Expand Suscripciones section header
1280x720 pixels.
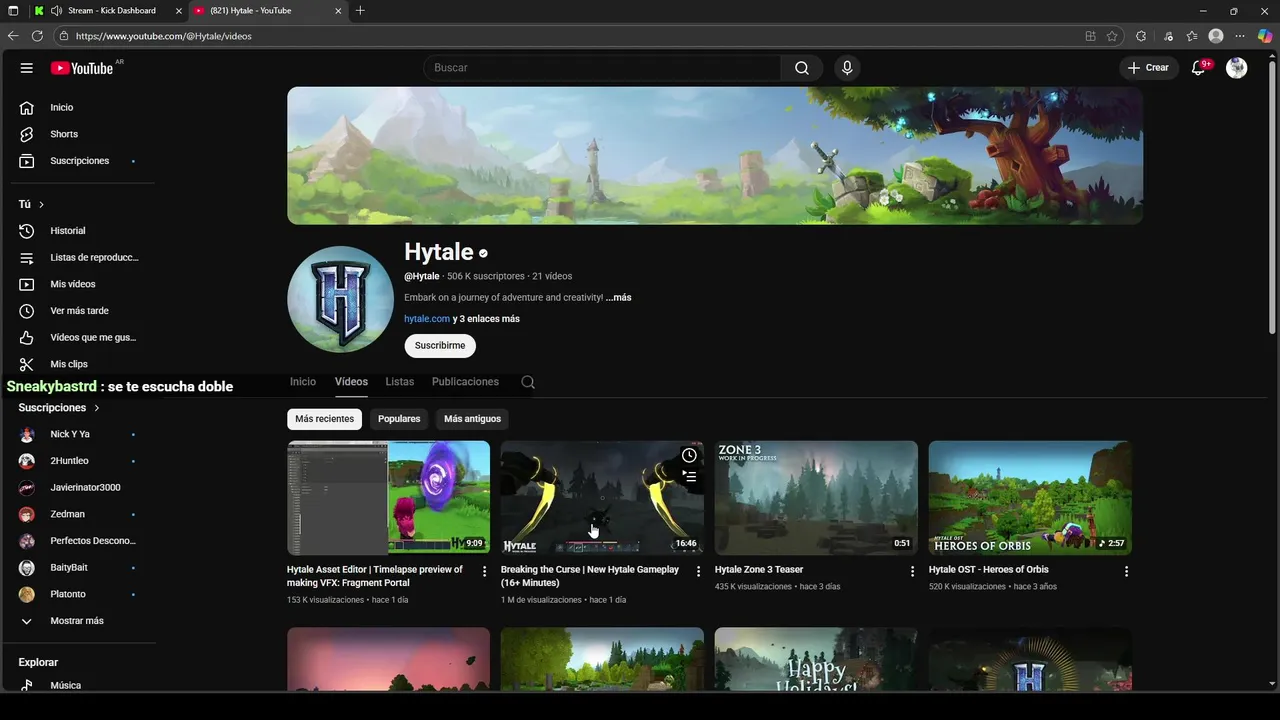pyautogui.click(x=59, y=408)
